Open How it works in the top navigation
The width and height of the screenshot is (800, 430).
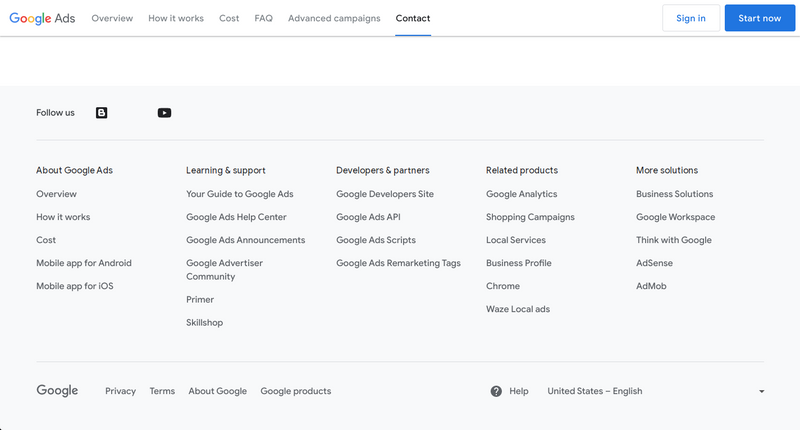pos(176,18)
